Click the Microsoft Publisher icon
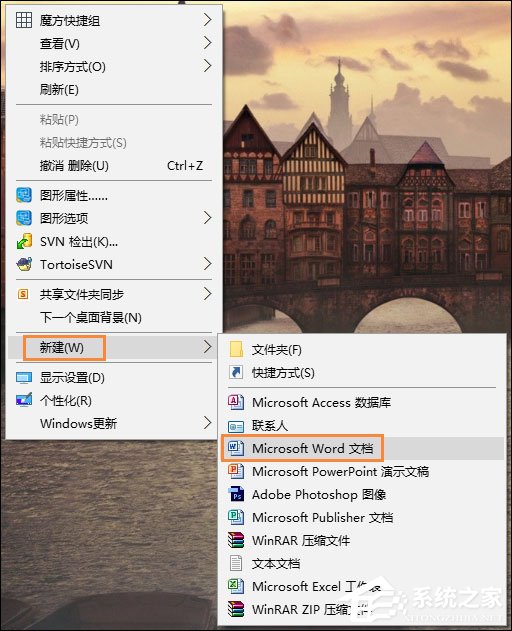Image resolution: width=512 pixels, height=631 pixels. pos(236,517)
